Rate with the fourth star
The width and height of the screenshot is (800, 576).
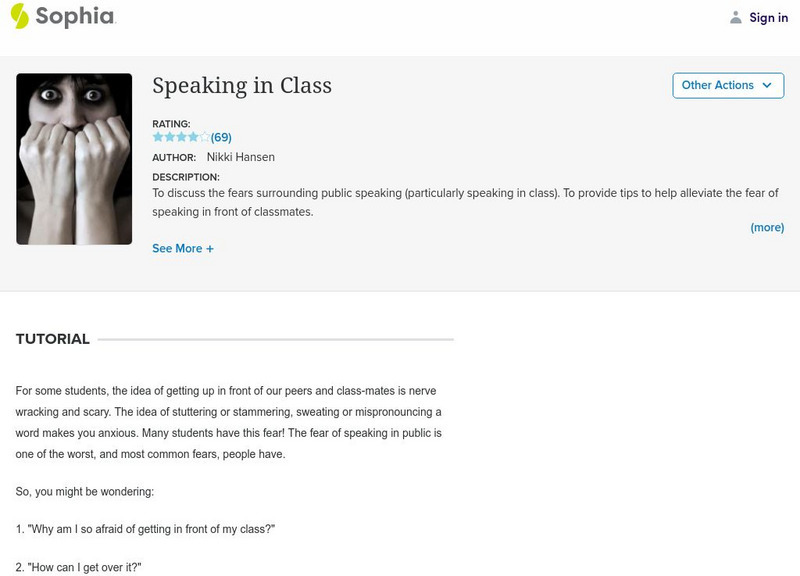(194, 137)
